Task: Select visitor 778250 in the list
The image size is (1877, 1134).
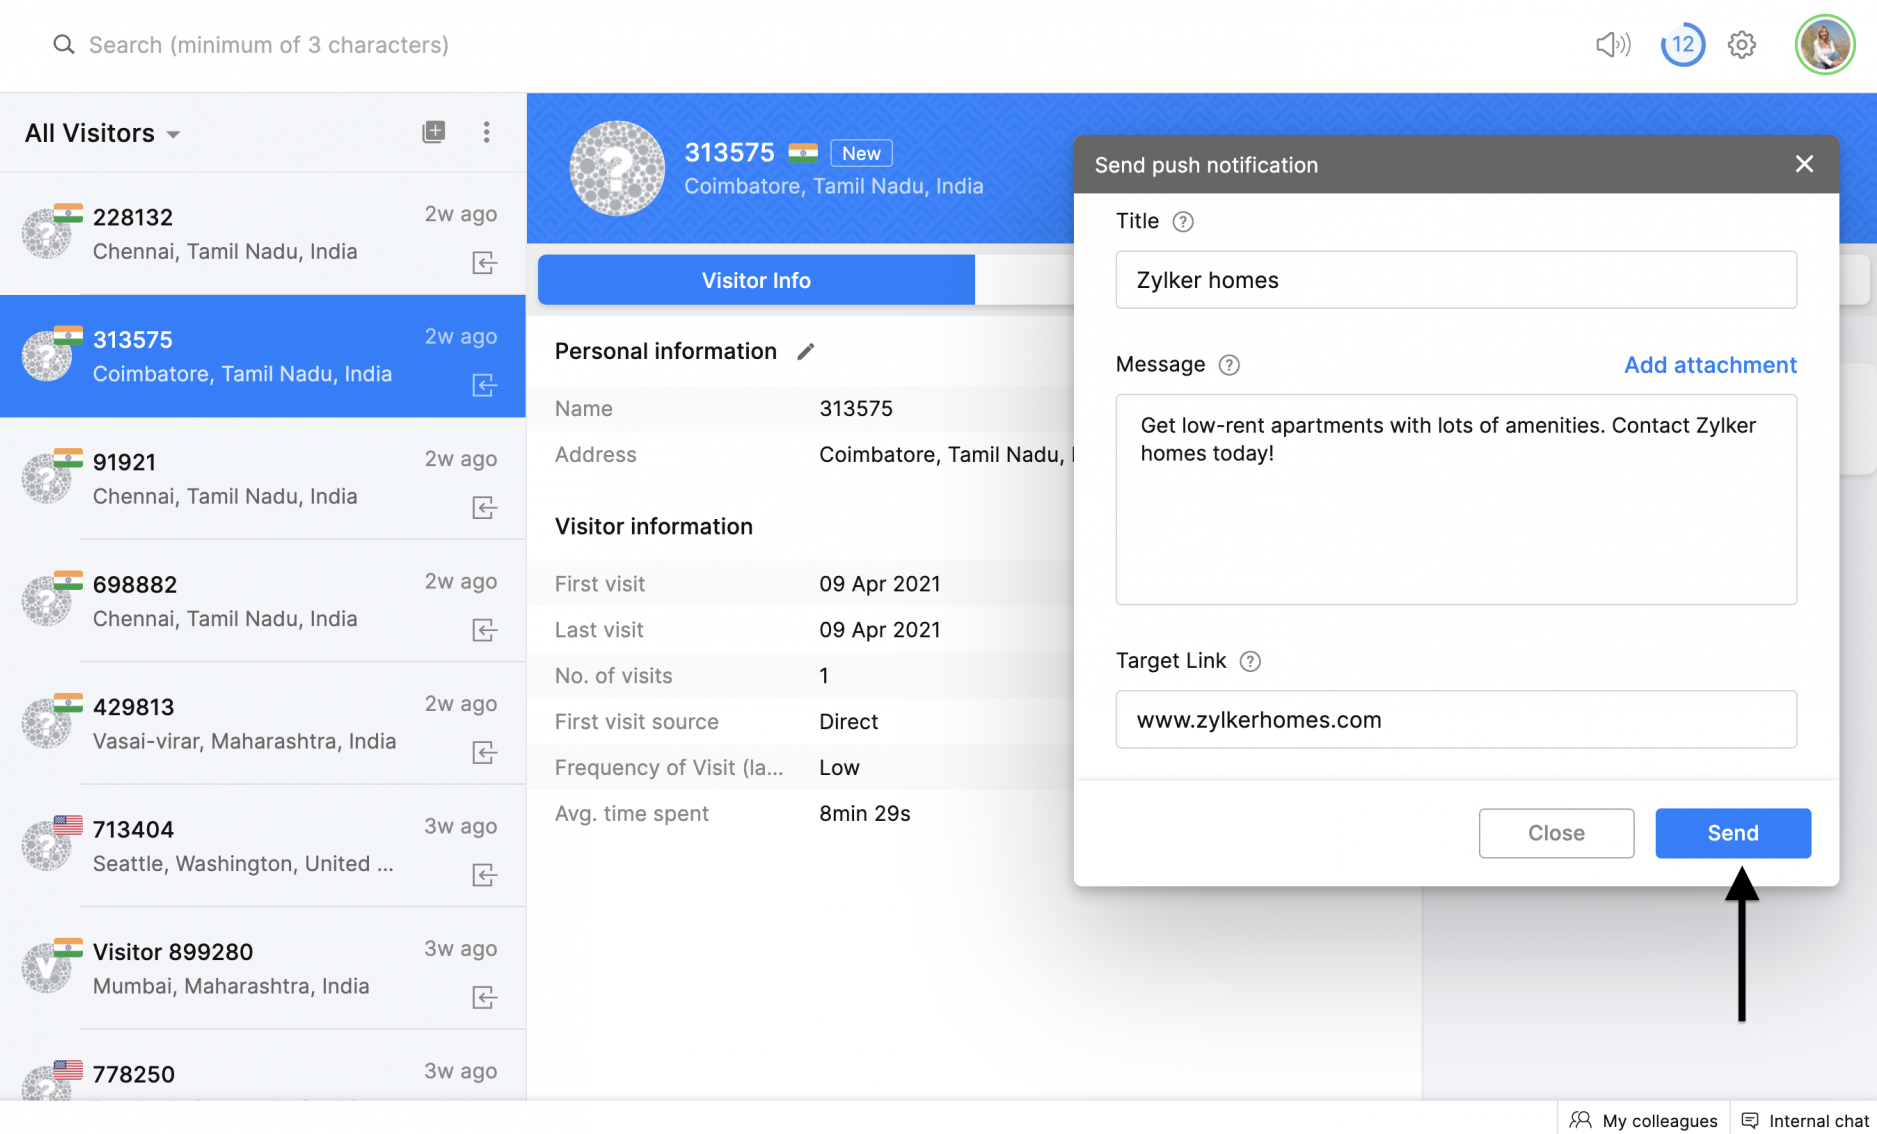Action: [x=263, y=1066]
